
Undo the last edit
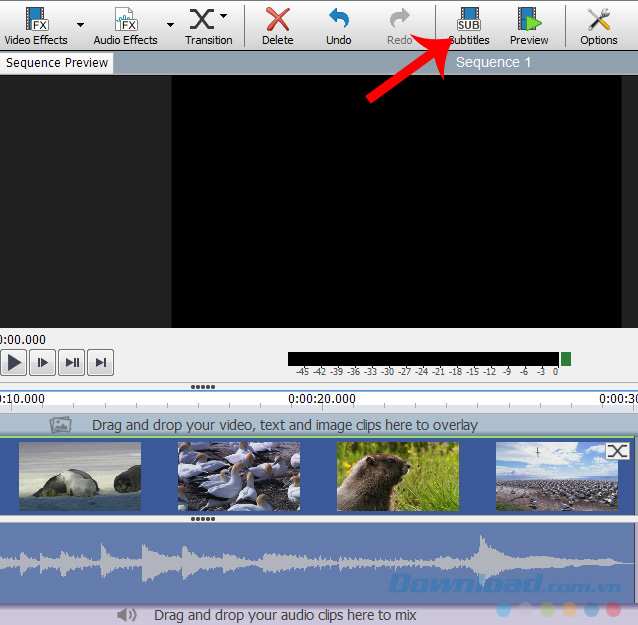click(339, 25)
